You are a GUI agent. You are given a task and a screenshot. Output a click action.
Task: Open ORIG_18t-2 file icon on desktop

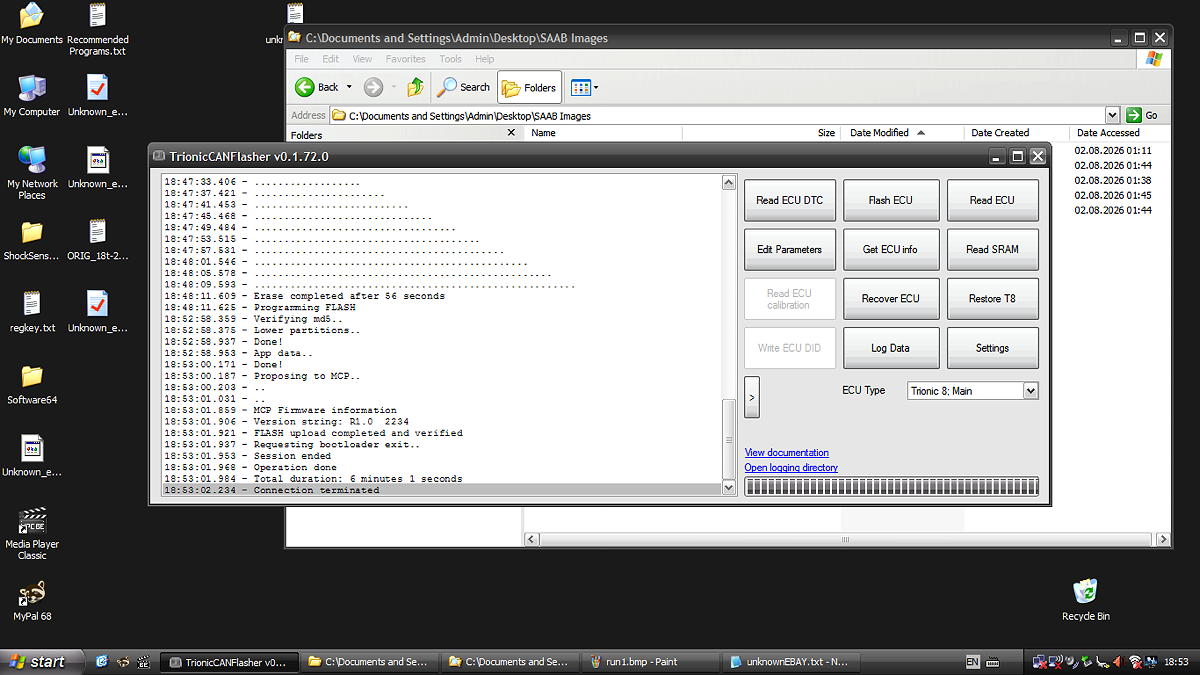(x=97, y=241)
